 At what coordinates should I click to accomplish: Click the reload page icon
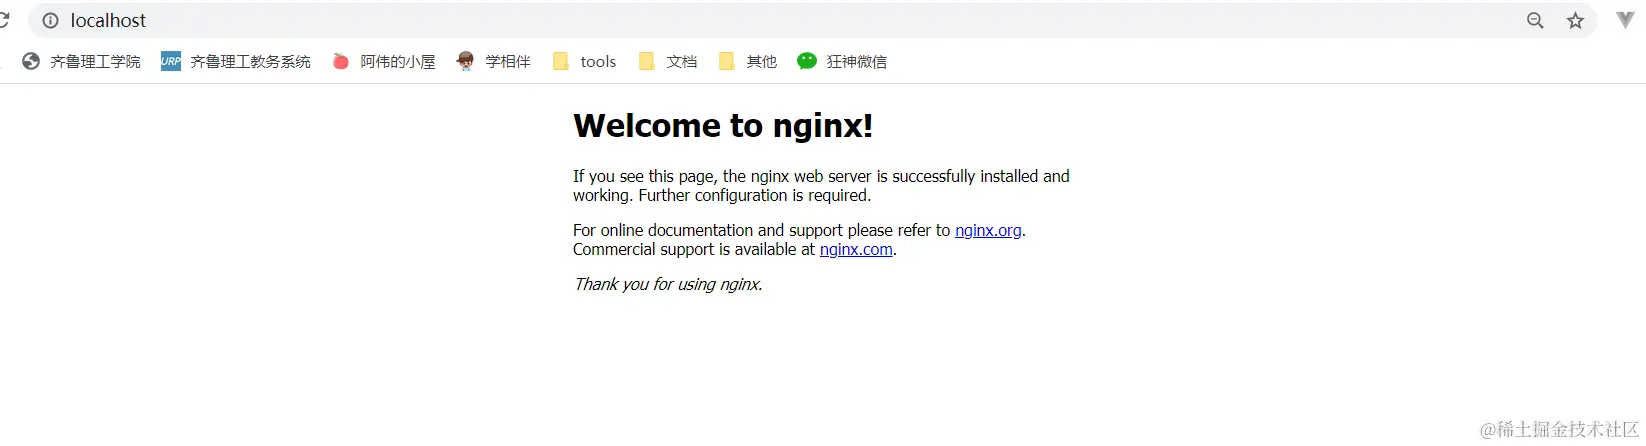tap(4, 20)
